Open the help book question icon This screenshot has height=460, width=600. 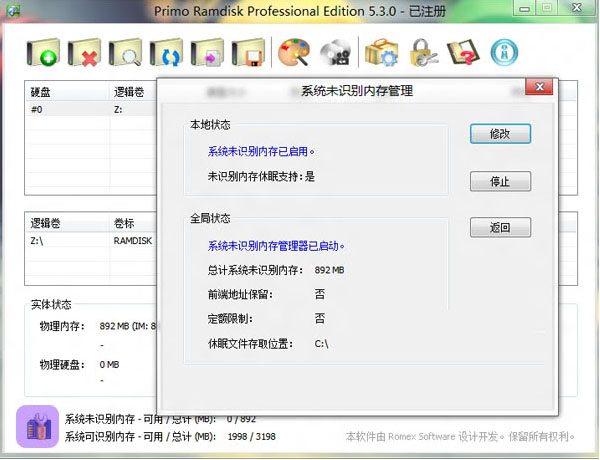pyautogui.click(x=463, y=52)
